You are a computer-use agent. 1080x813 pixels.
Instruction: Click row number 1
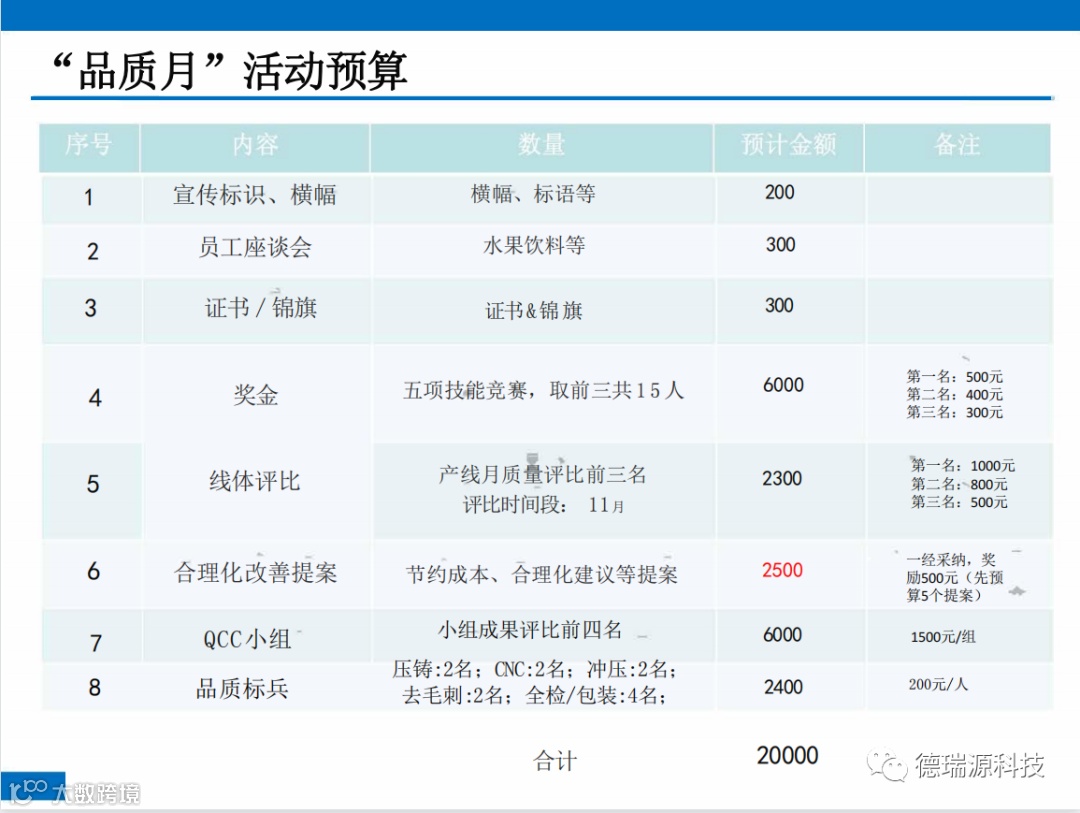coord(89,198)
